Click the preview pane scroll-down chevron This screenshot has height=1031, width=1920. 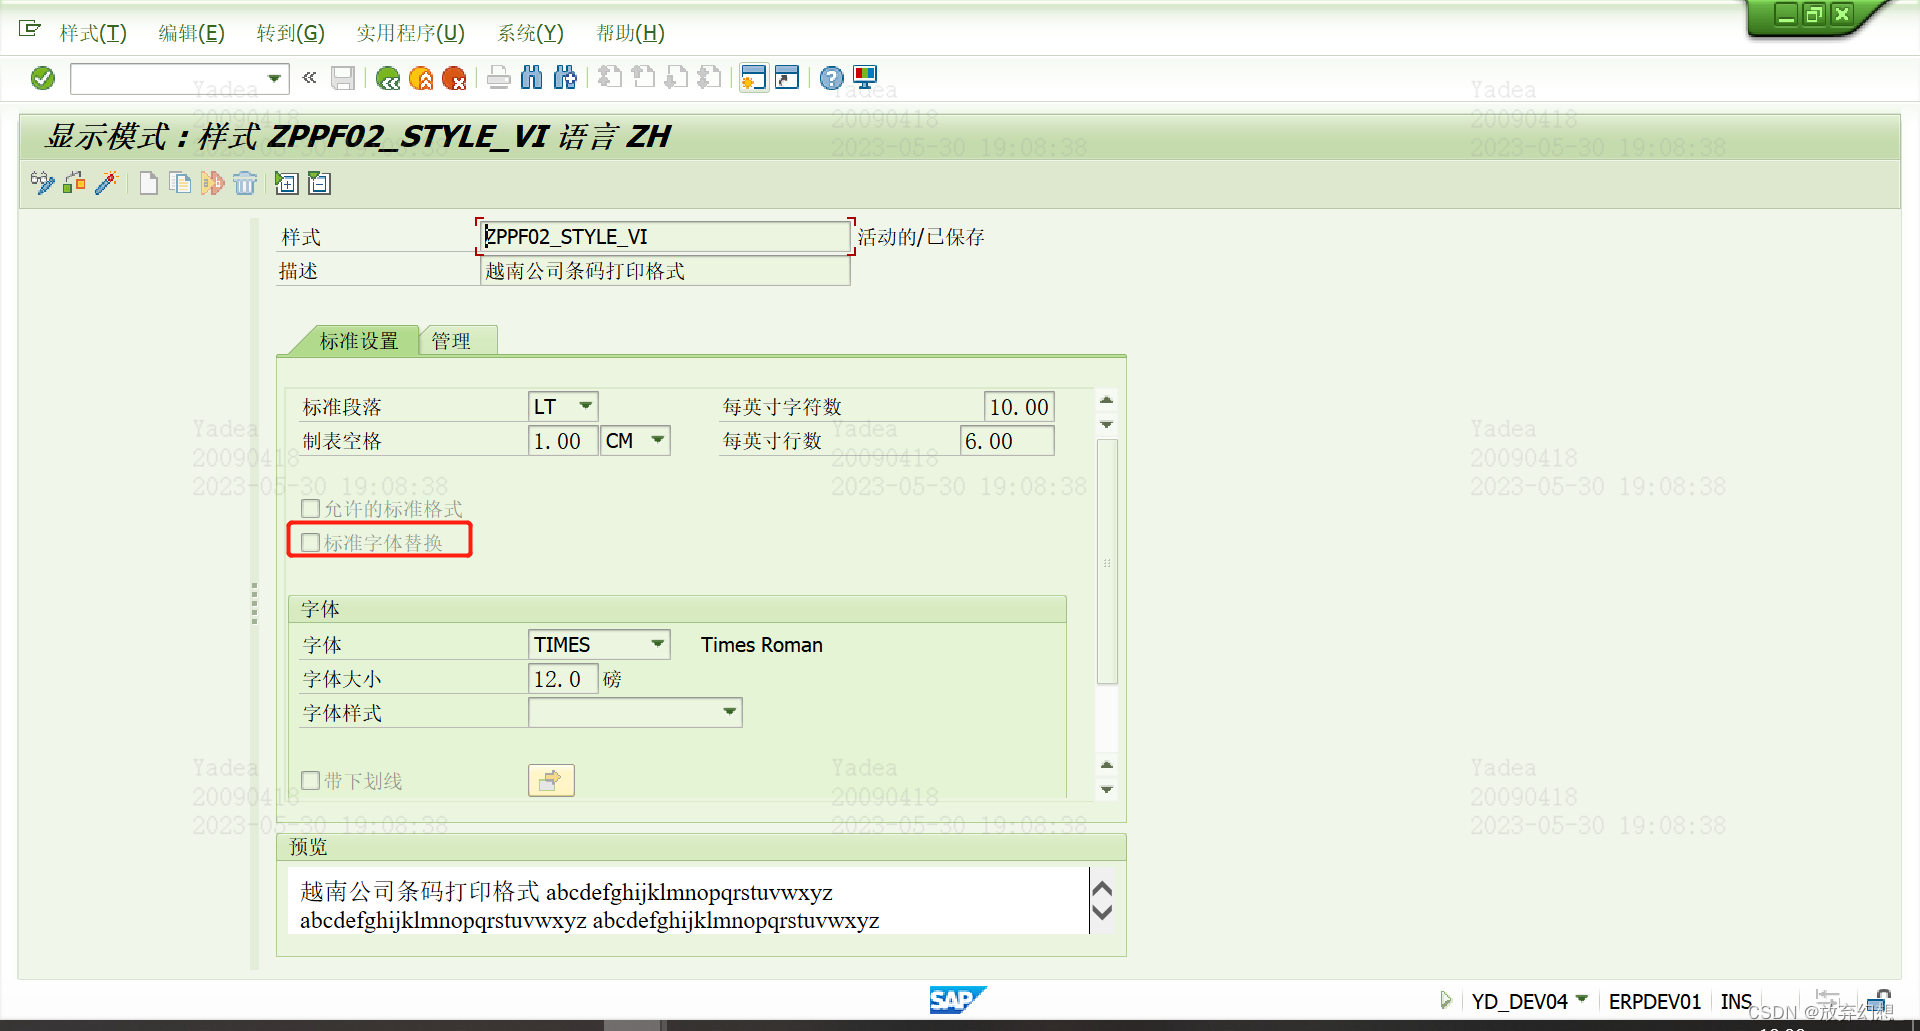coord(1102,912)
